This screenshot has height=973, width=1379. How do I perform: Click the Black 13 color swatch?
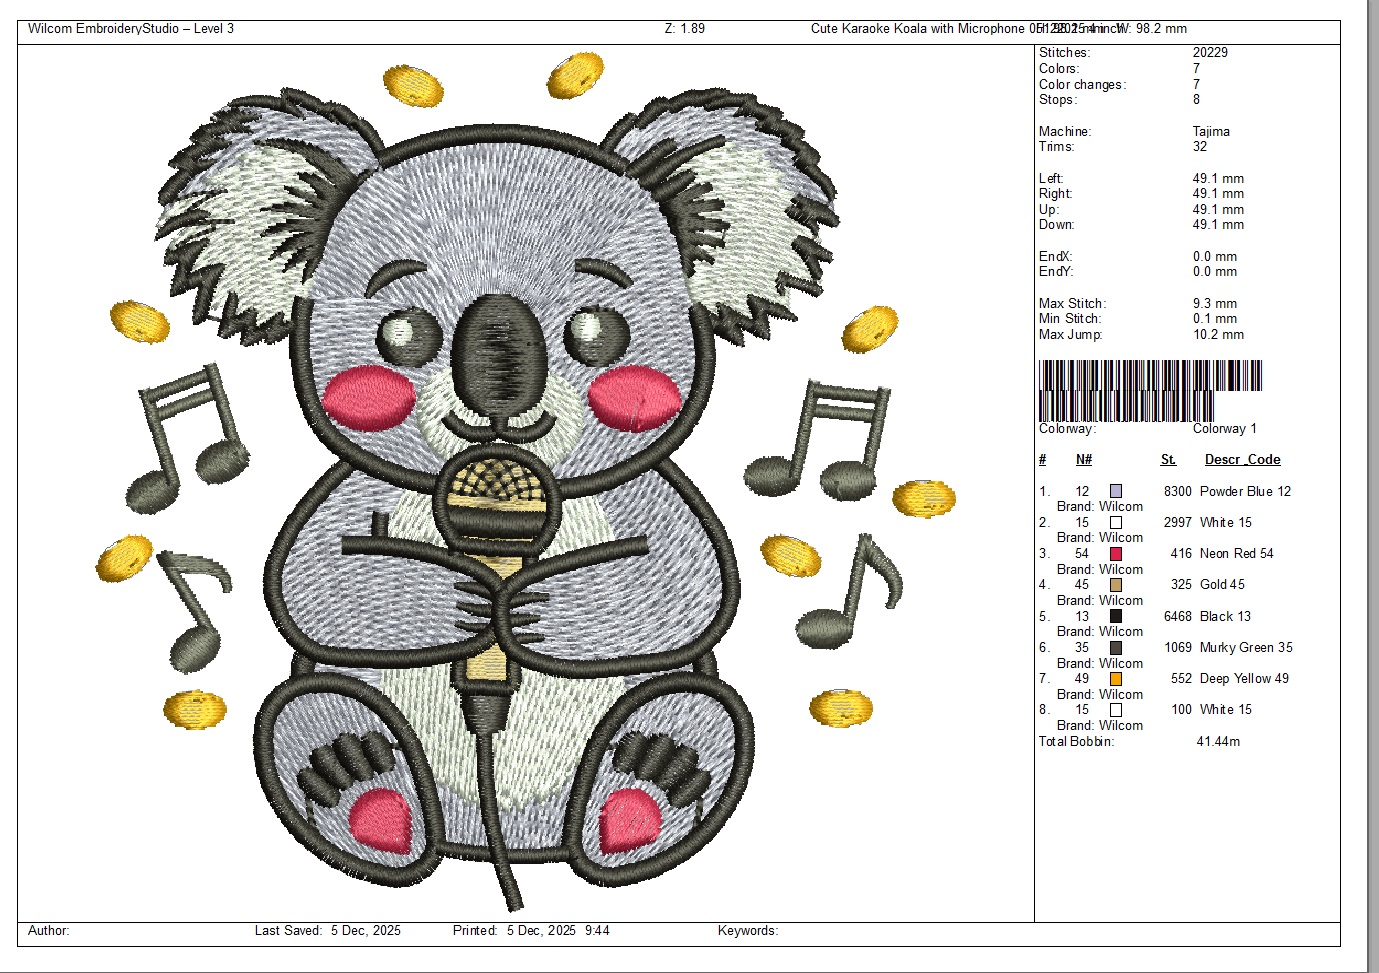coord(1116,616)
